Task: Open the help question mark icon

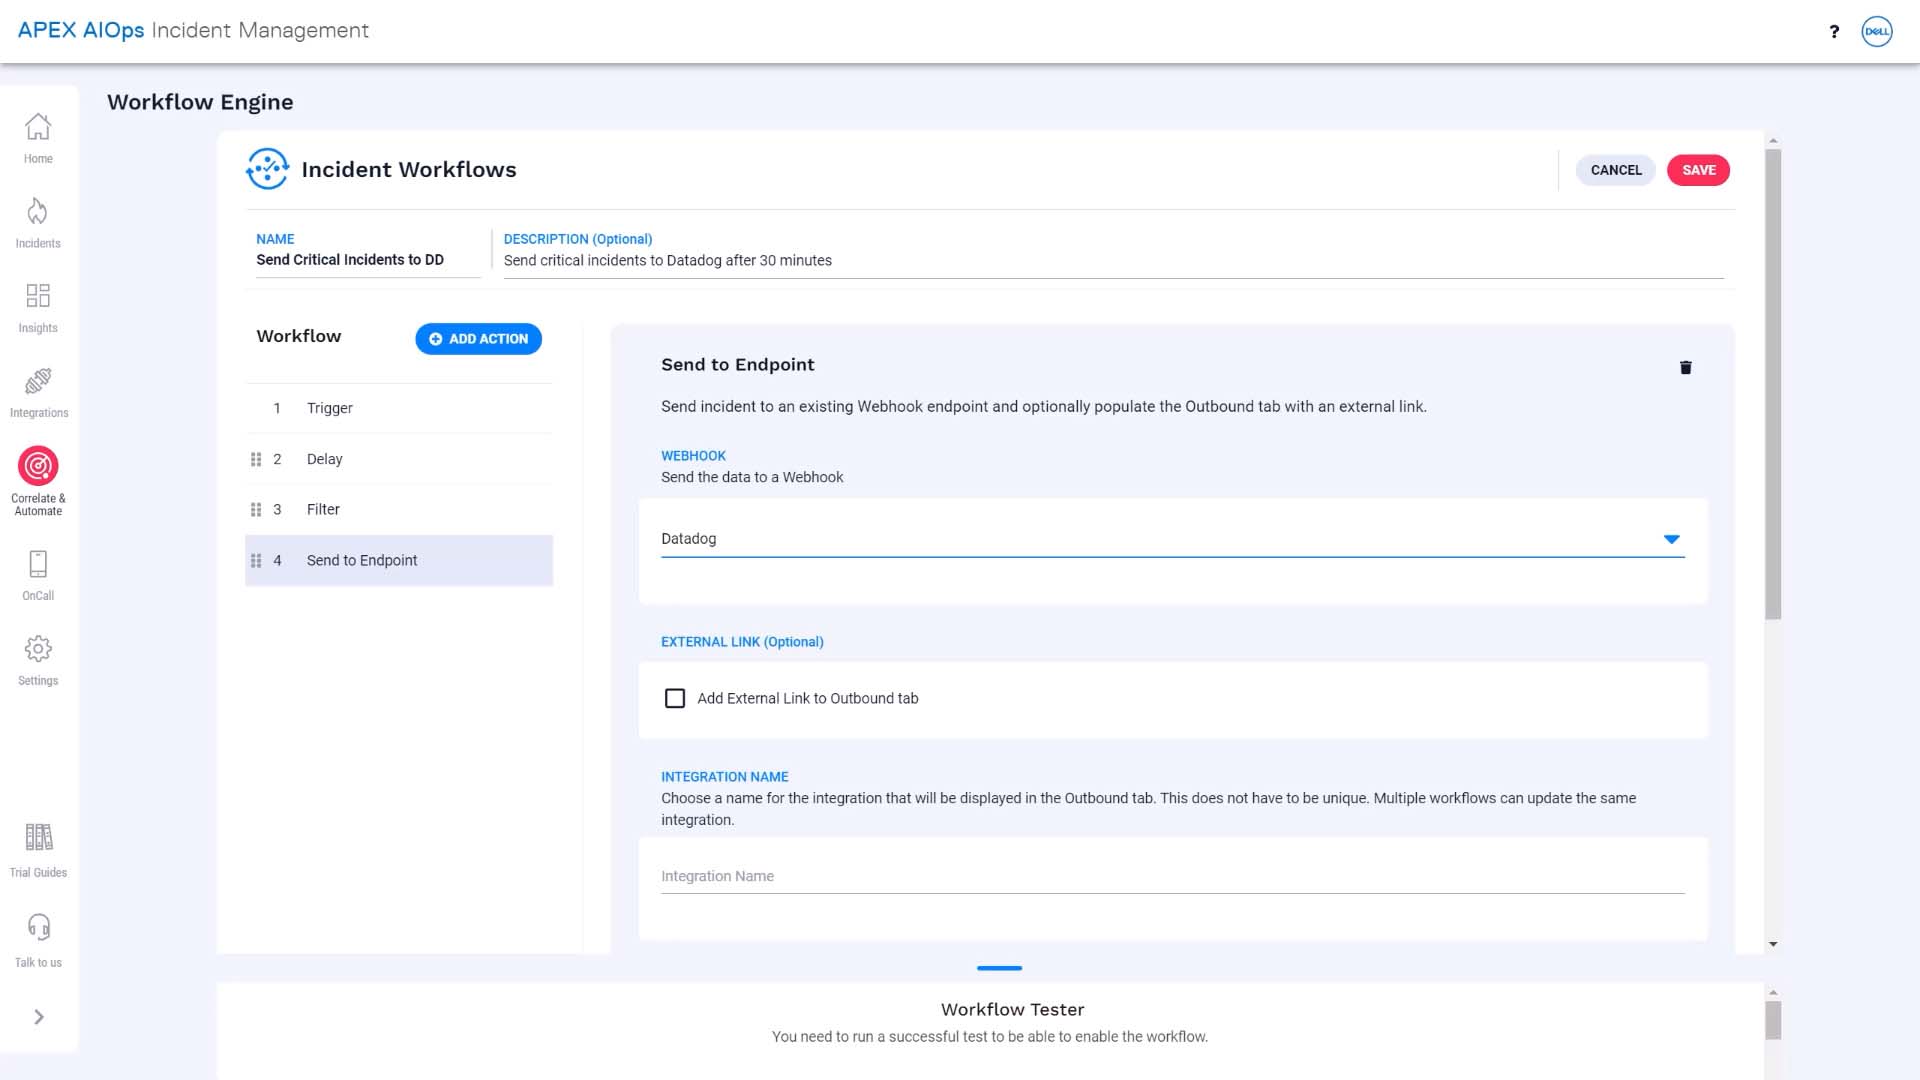Action: [1834, 32]
